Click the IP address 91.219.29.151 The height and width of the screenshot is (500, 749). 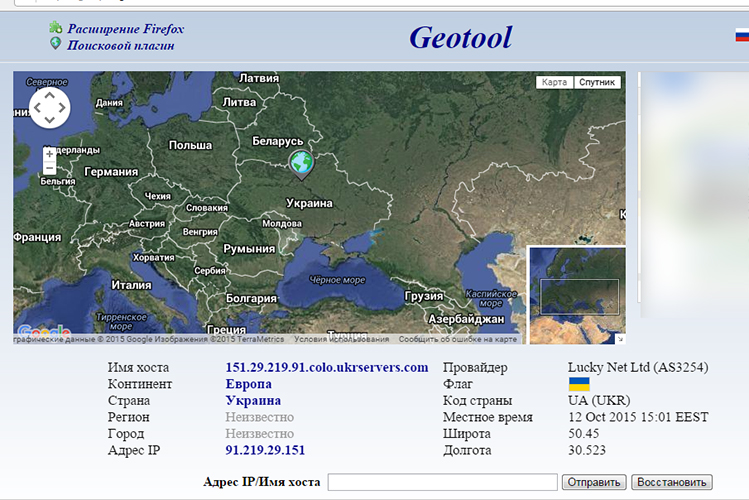[265, 450]
